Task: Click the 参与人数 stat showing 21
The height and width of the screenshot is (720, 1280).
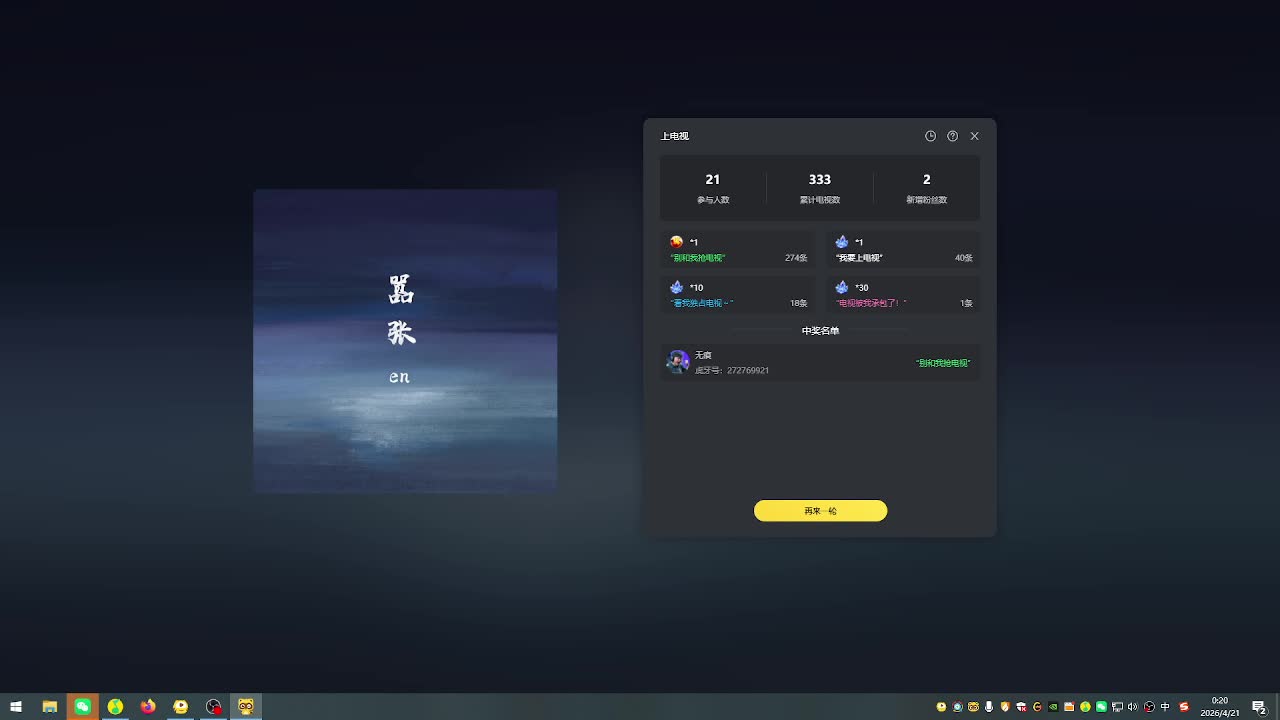Action: [713, 187]
